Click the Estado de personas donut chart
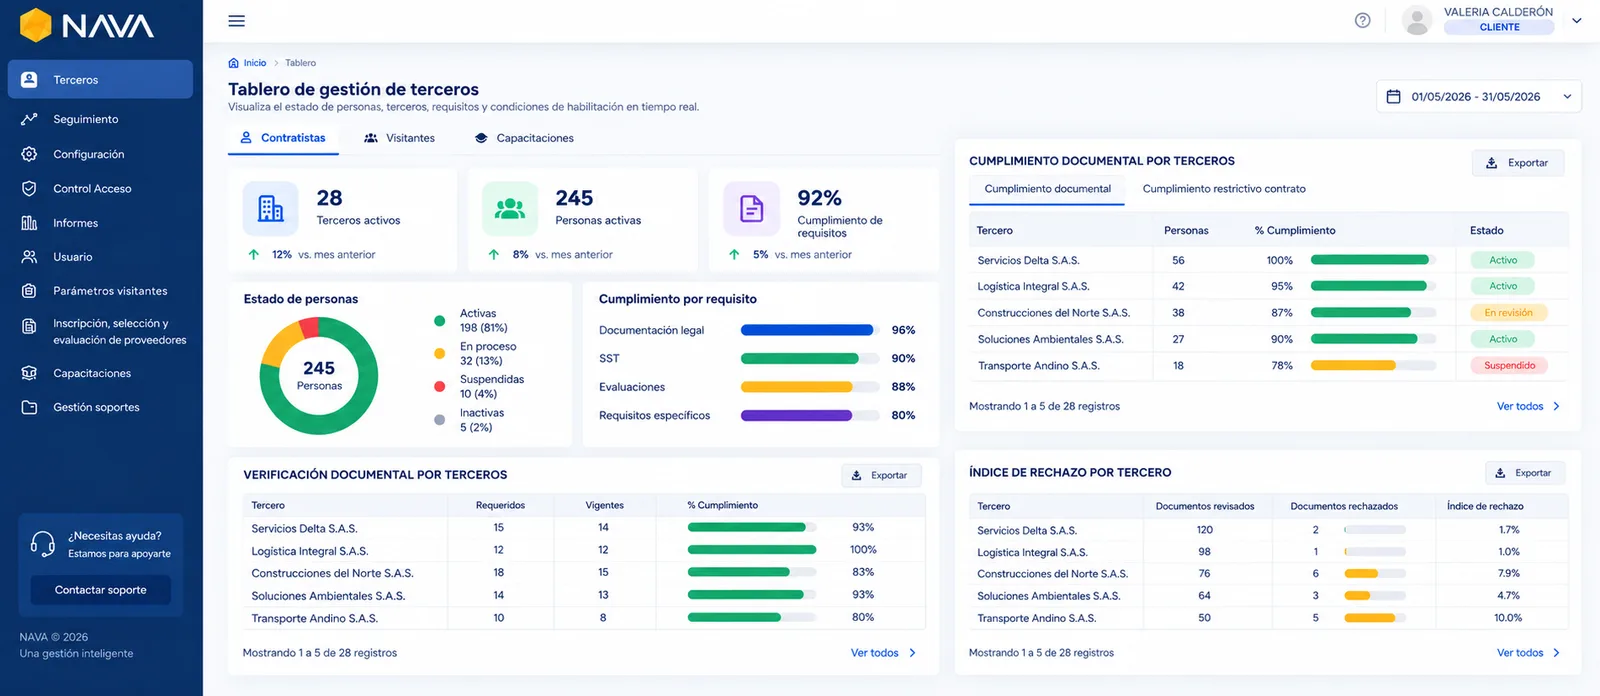This screenshot has height=696, width=1600. click(319, 376)
